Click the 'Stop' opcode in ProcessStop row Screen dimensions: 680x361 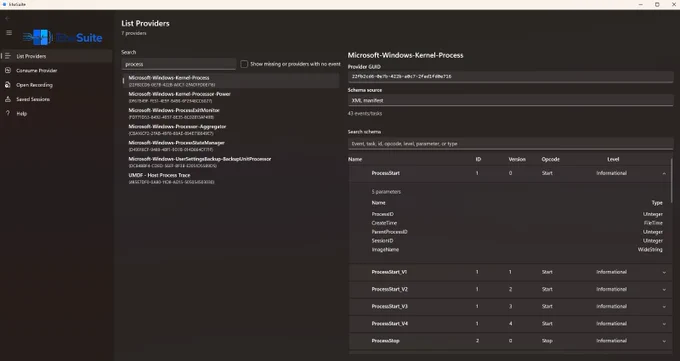[547, 341]
